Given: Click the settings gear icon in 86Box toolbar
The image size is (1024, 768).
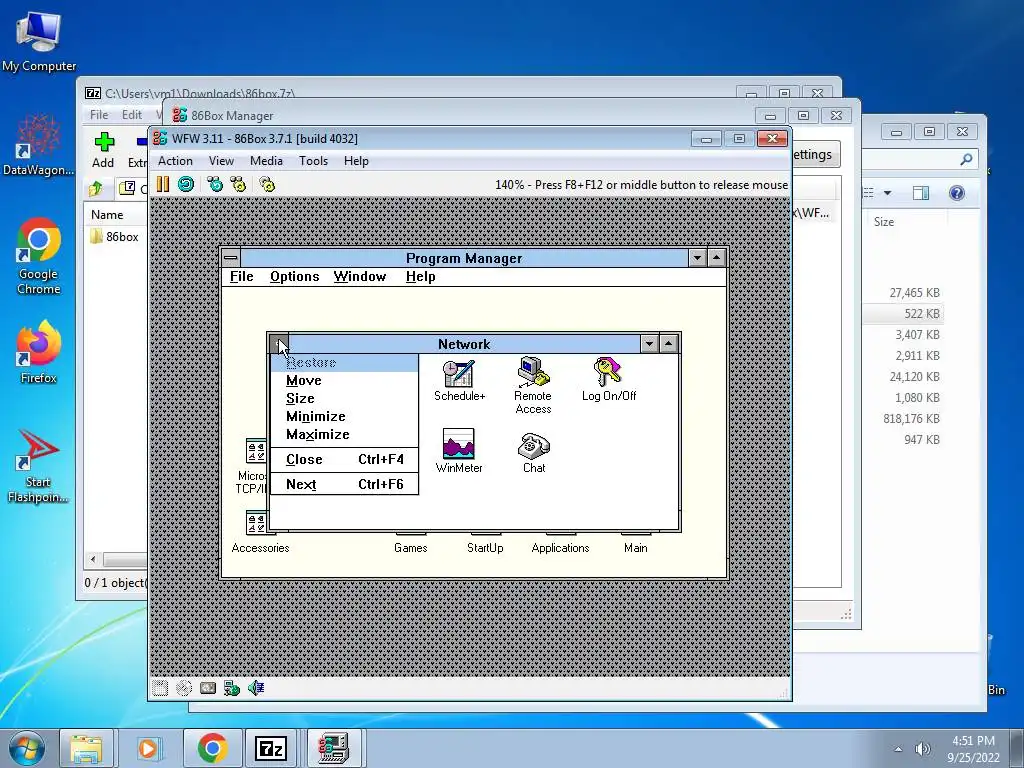Looking at the screenshot, I should 267,185.
